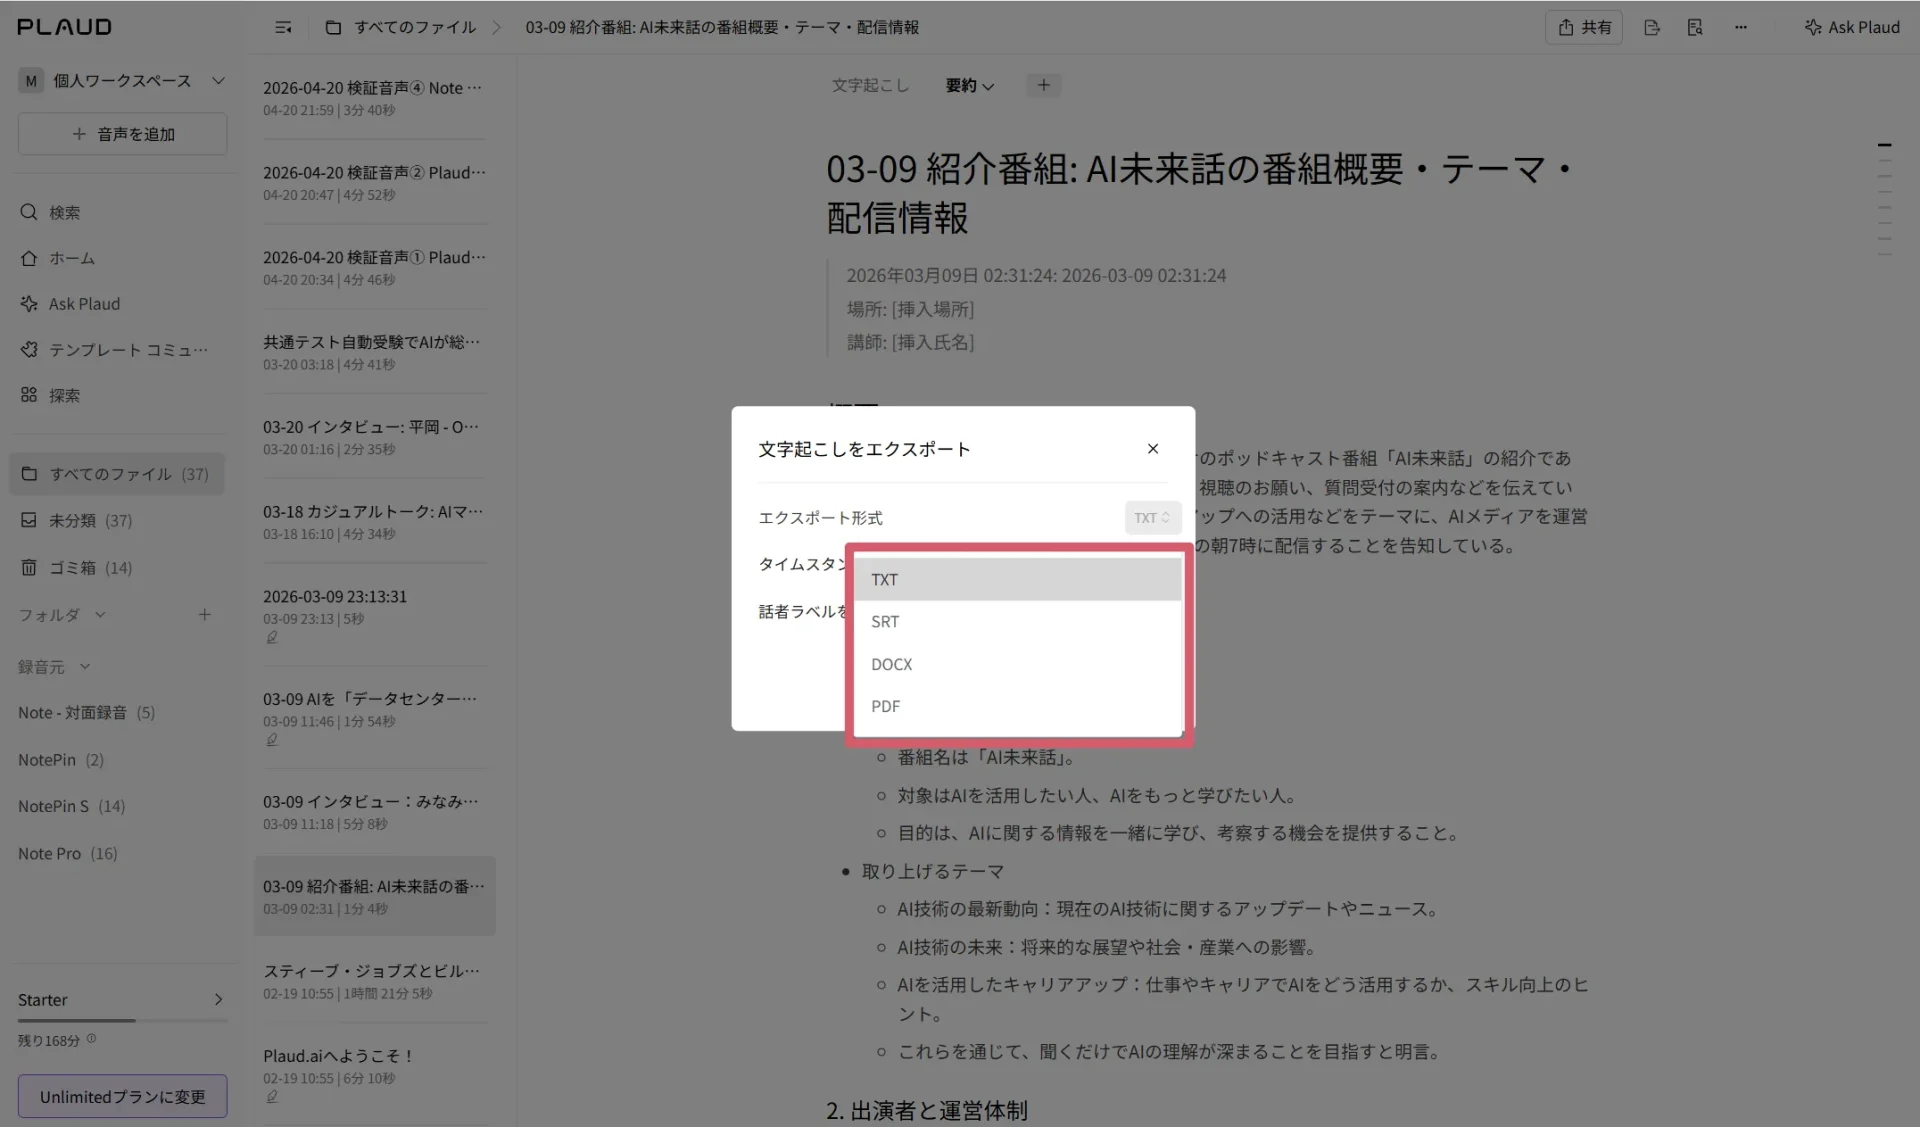Click the PLAUD logo
Viewport: 1920px width, 1127px height.
pyautogui.click(x=64, y=27)
